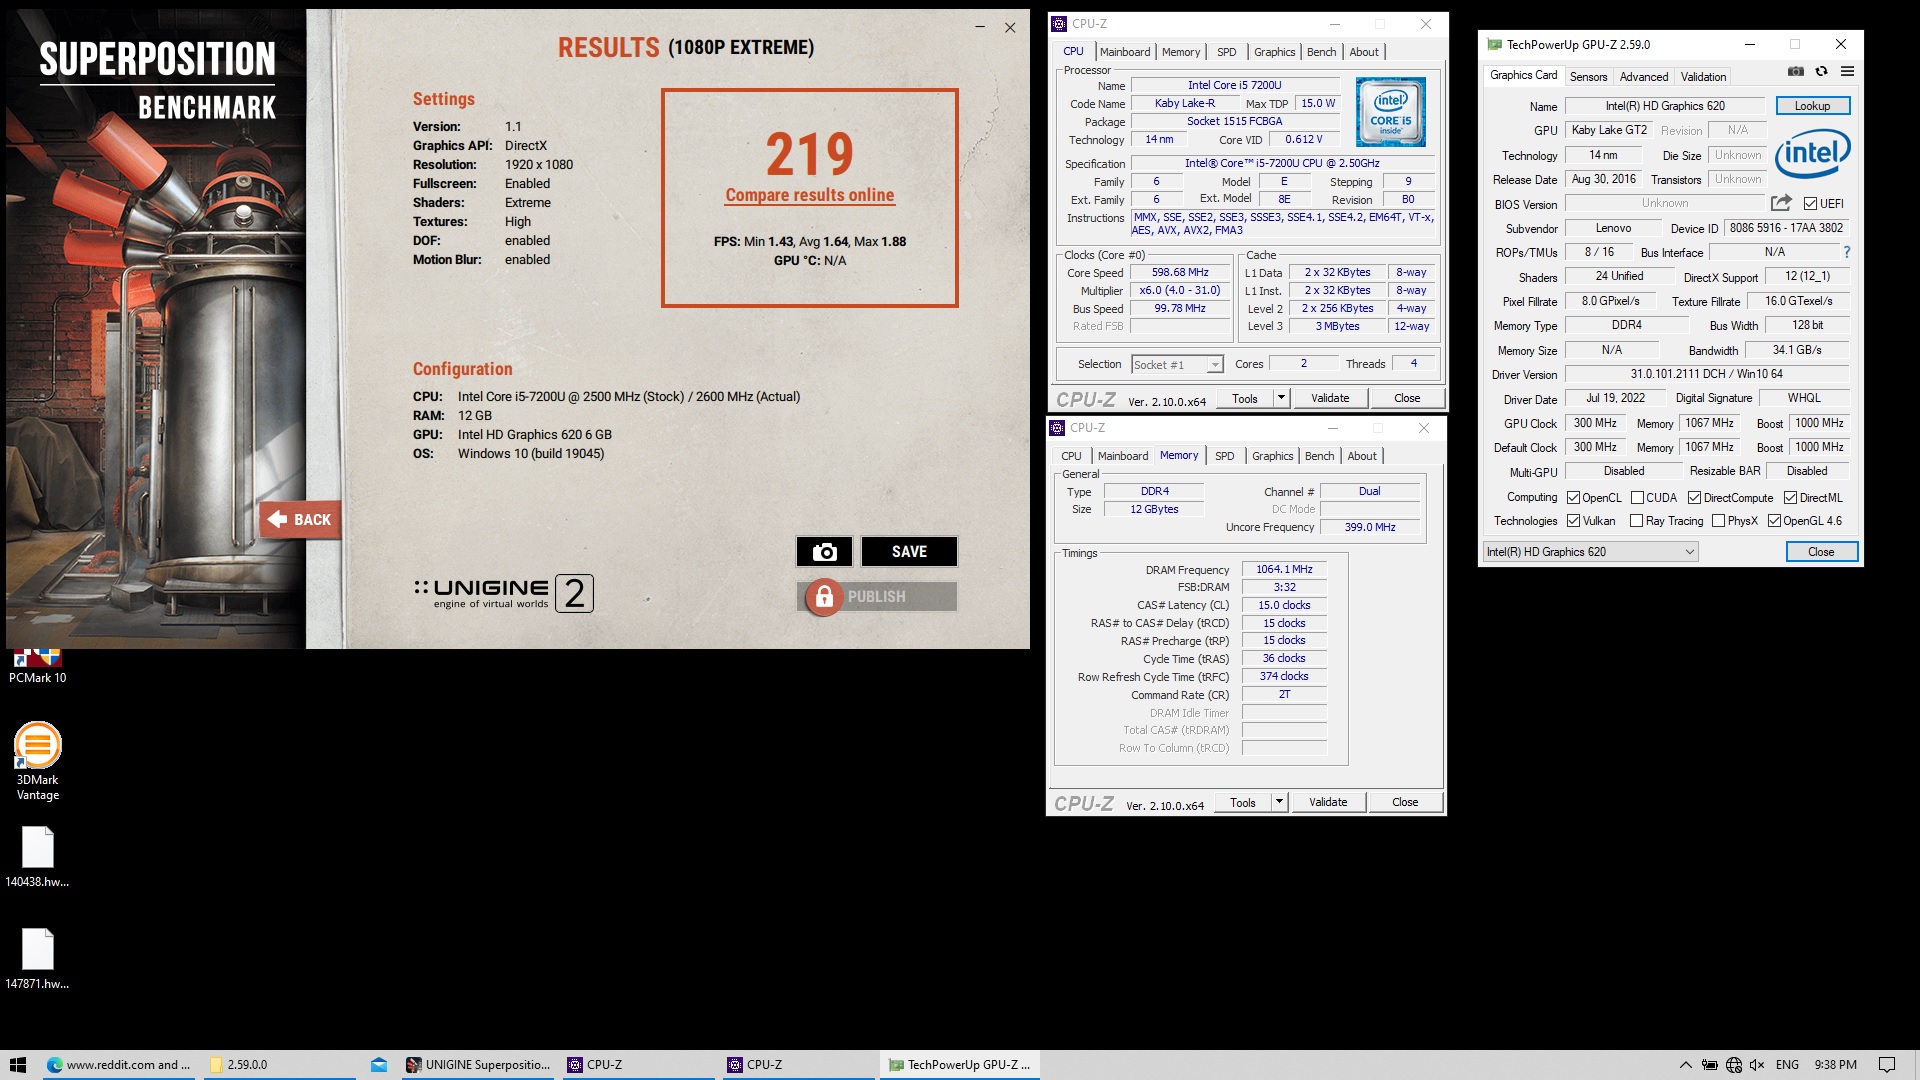1920x1080 pixels.
Task: Click the ENG language indicator in tray
Action: 1787,1065
